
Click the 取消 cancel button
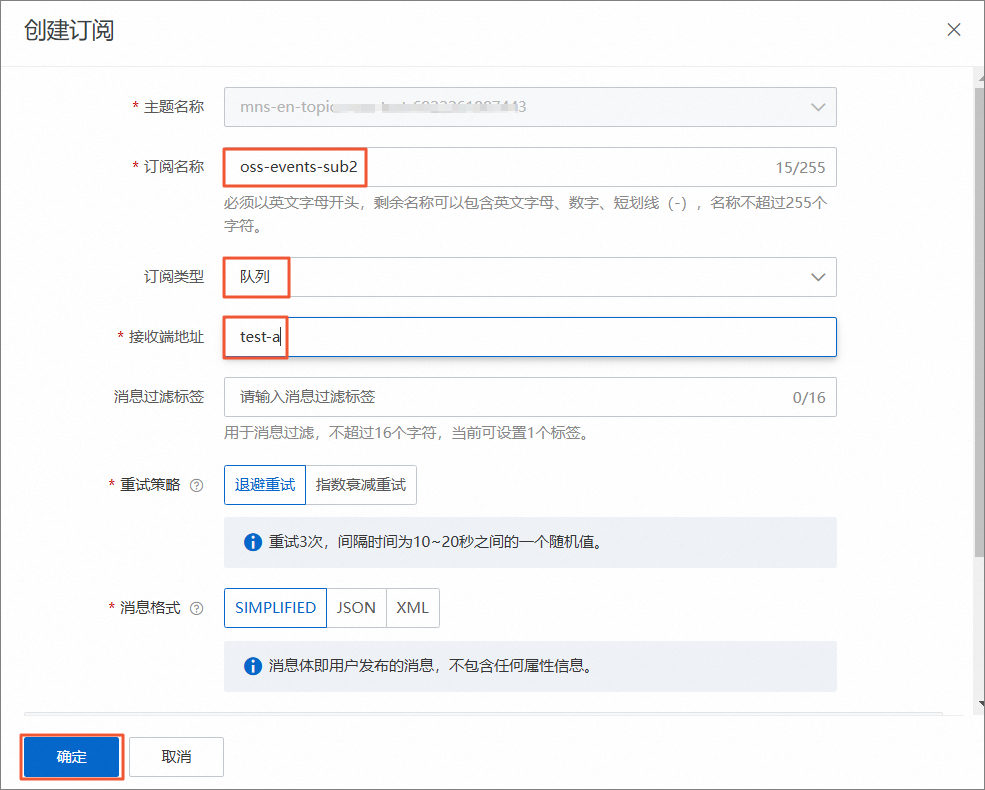click(x=177, y=757)
